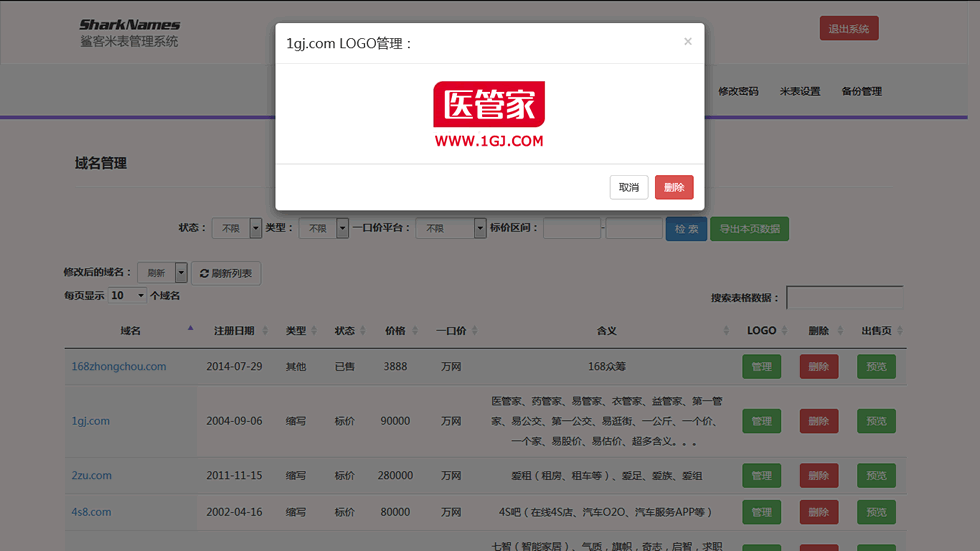This screenshot has width=980, height=551.
Task: Sort by 删除 column header
Action: 818,330
